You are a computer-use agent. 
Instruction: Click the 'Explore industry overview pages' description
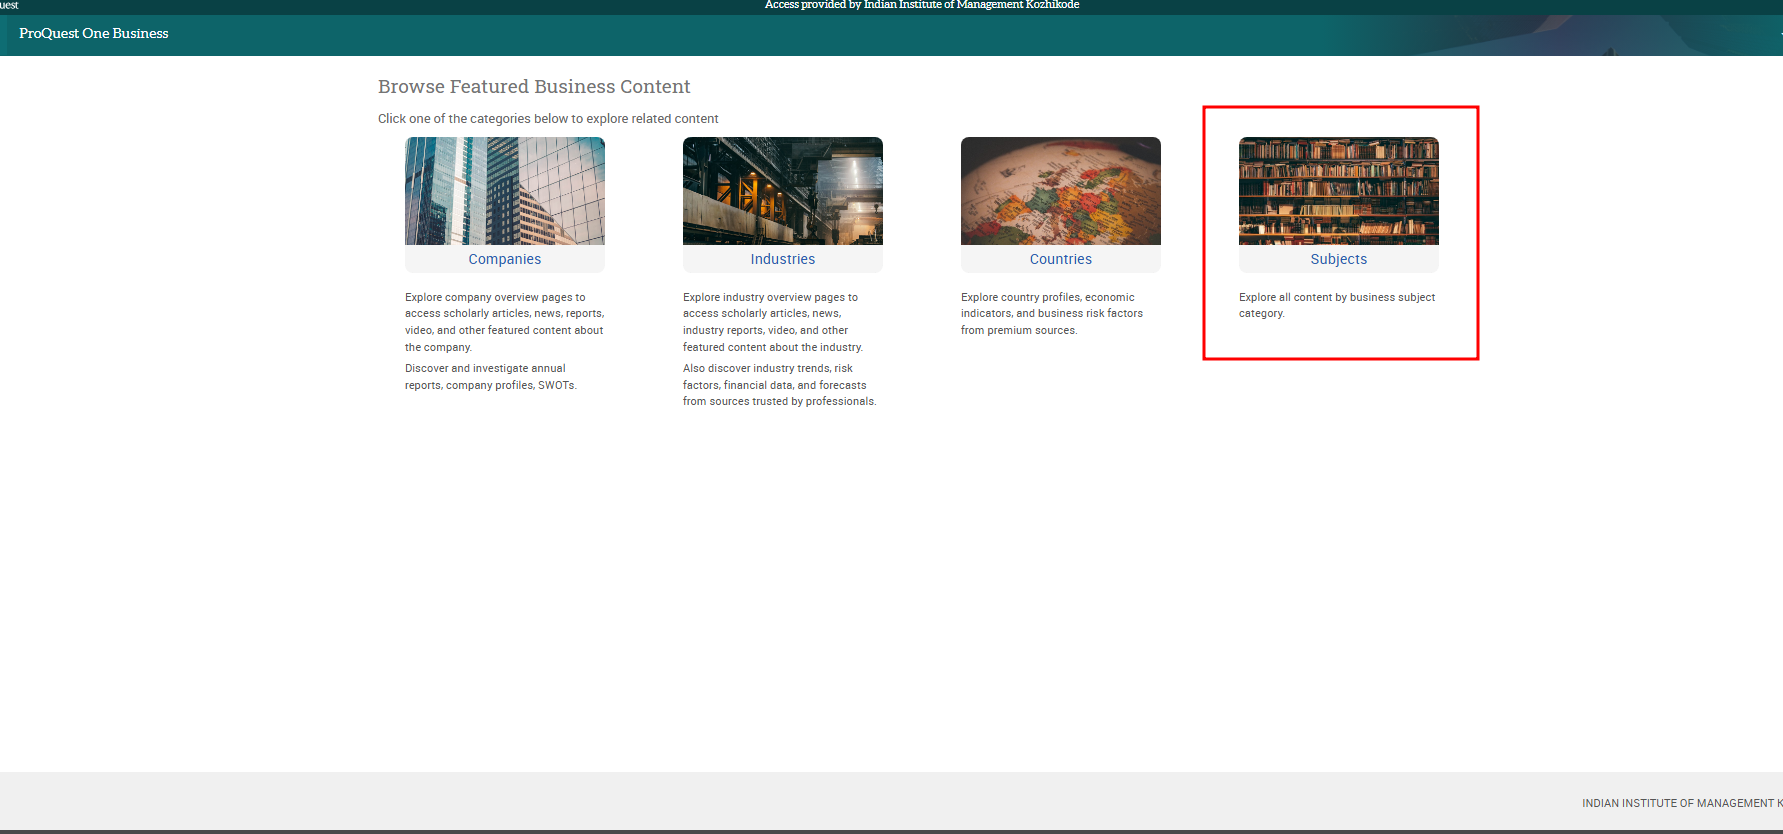pos(772,322)
